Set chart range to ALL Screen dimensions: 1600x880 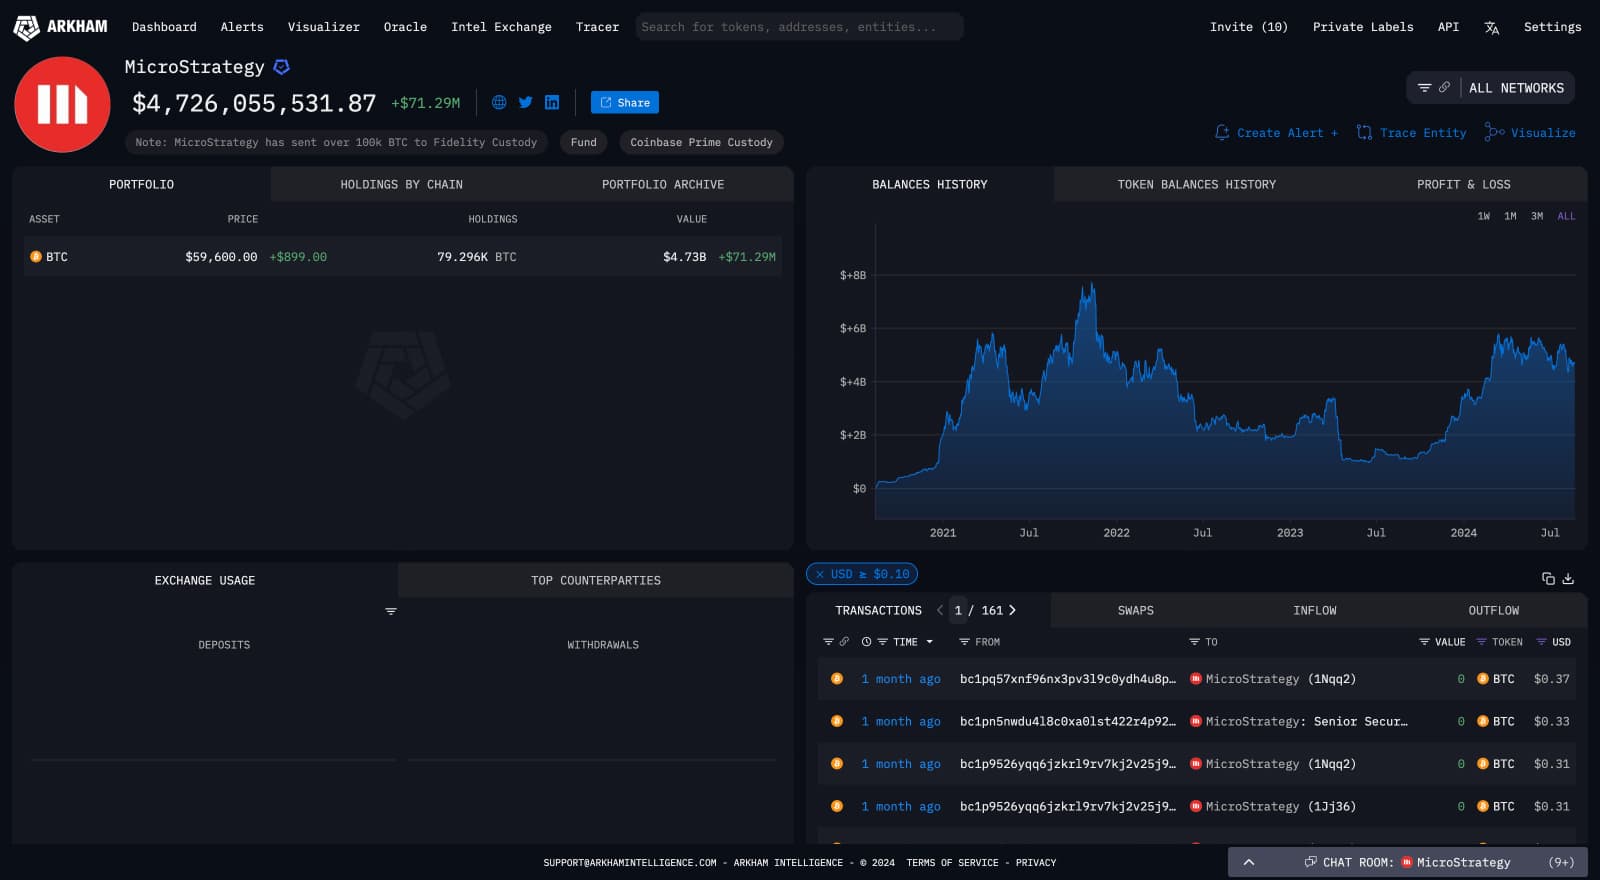coord(1566,216)
